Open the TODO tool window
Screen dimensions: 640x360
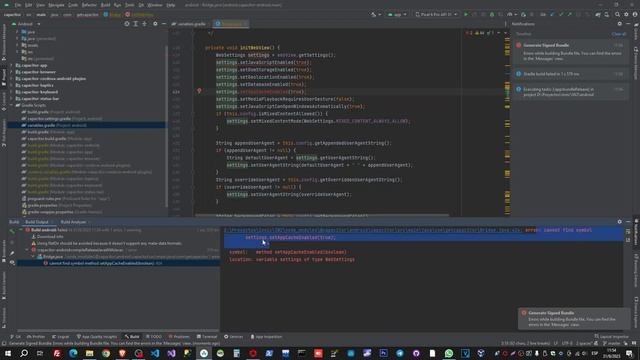click(154, 337)
